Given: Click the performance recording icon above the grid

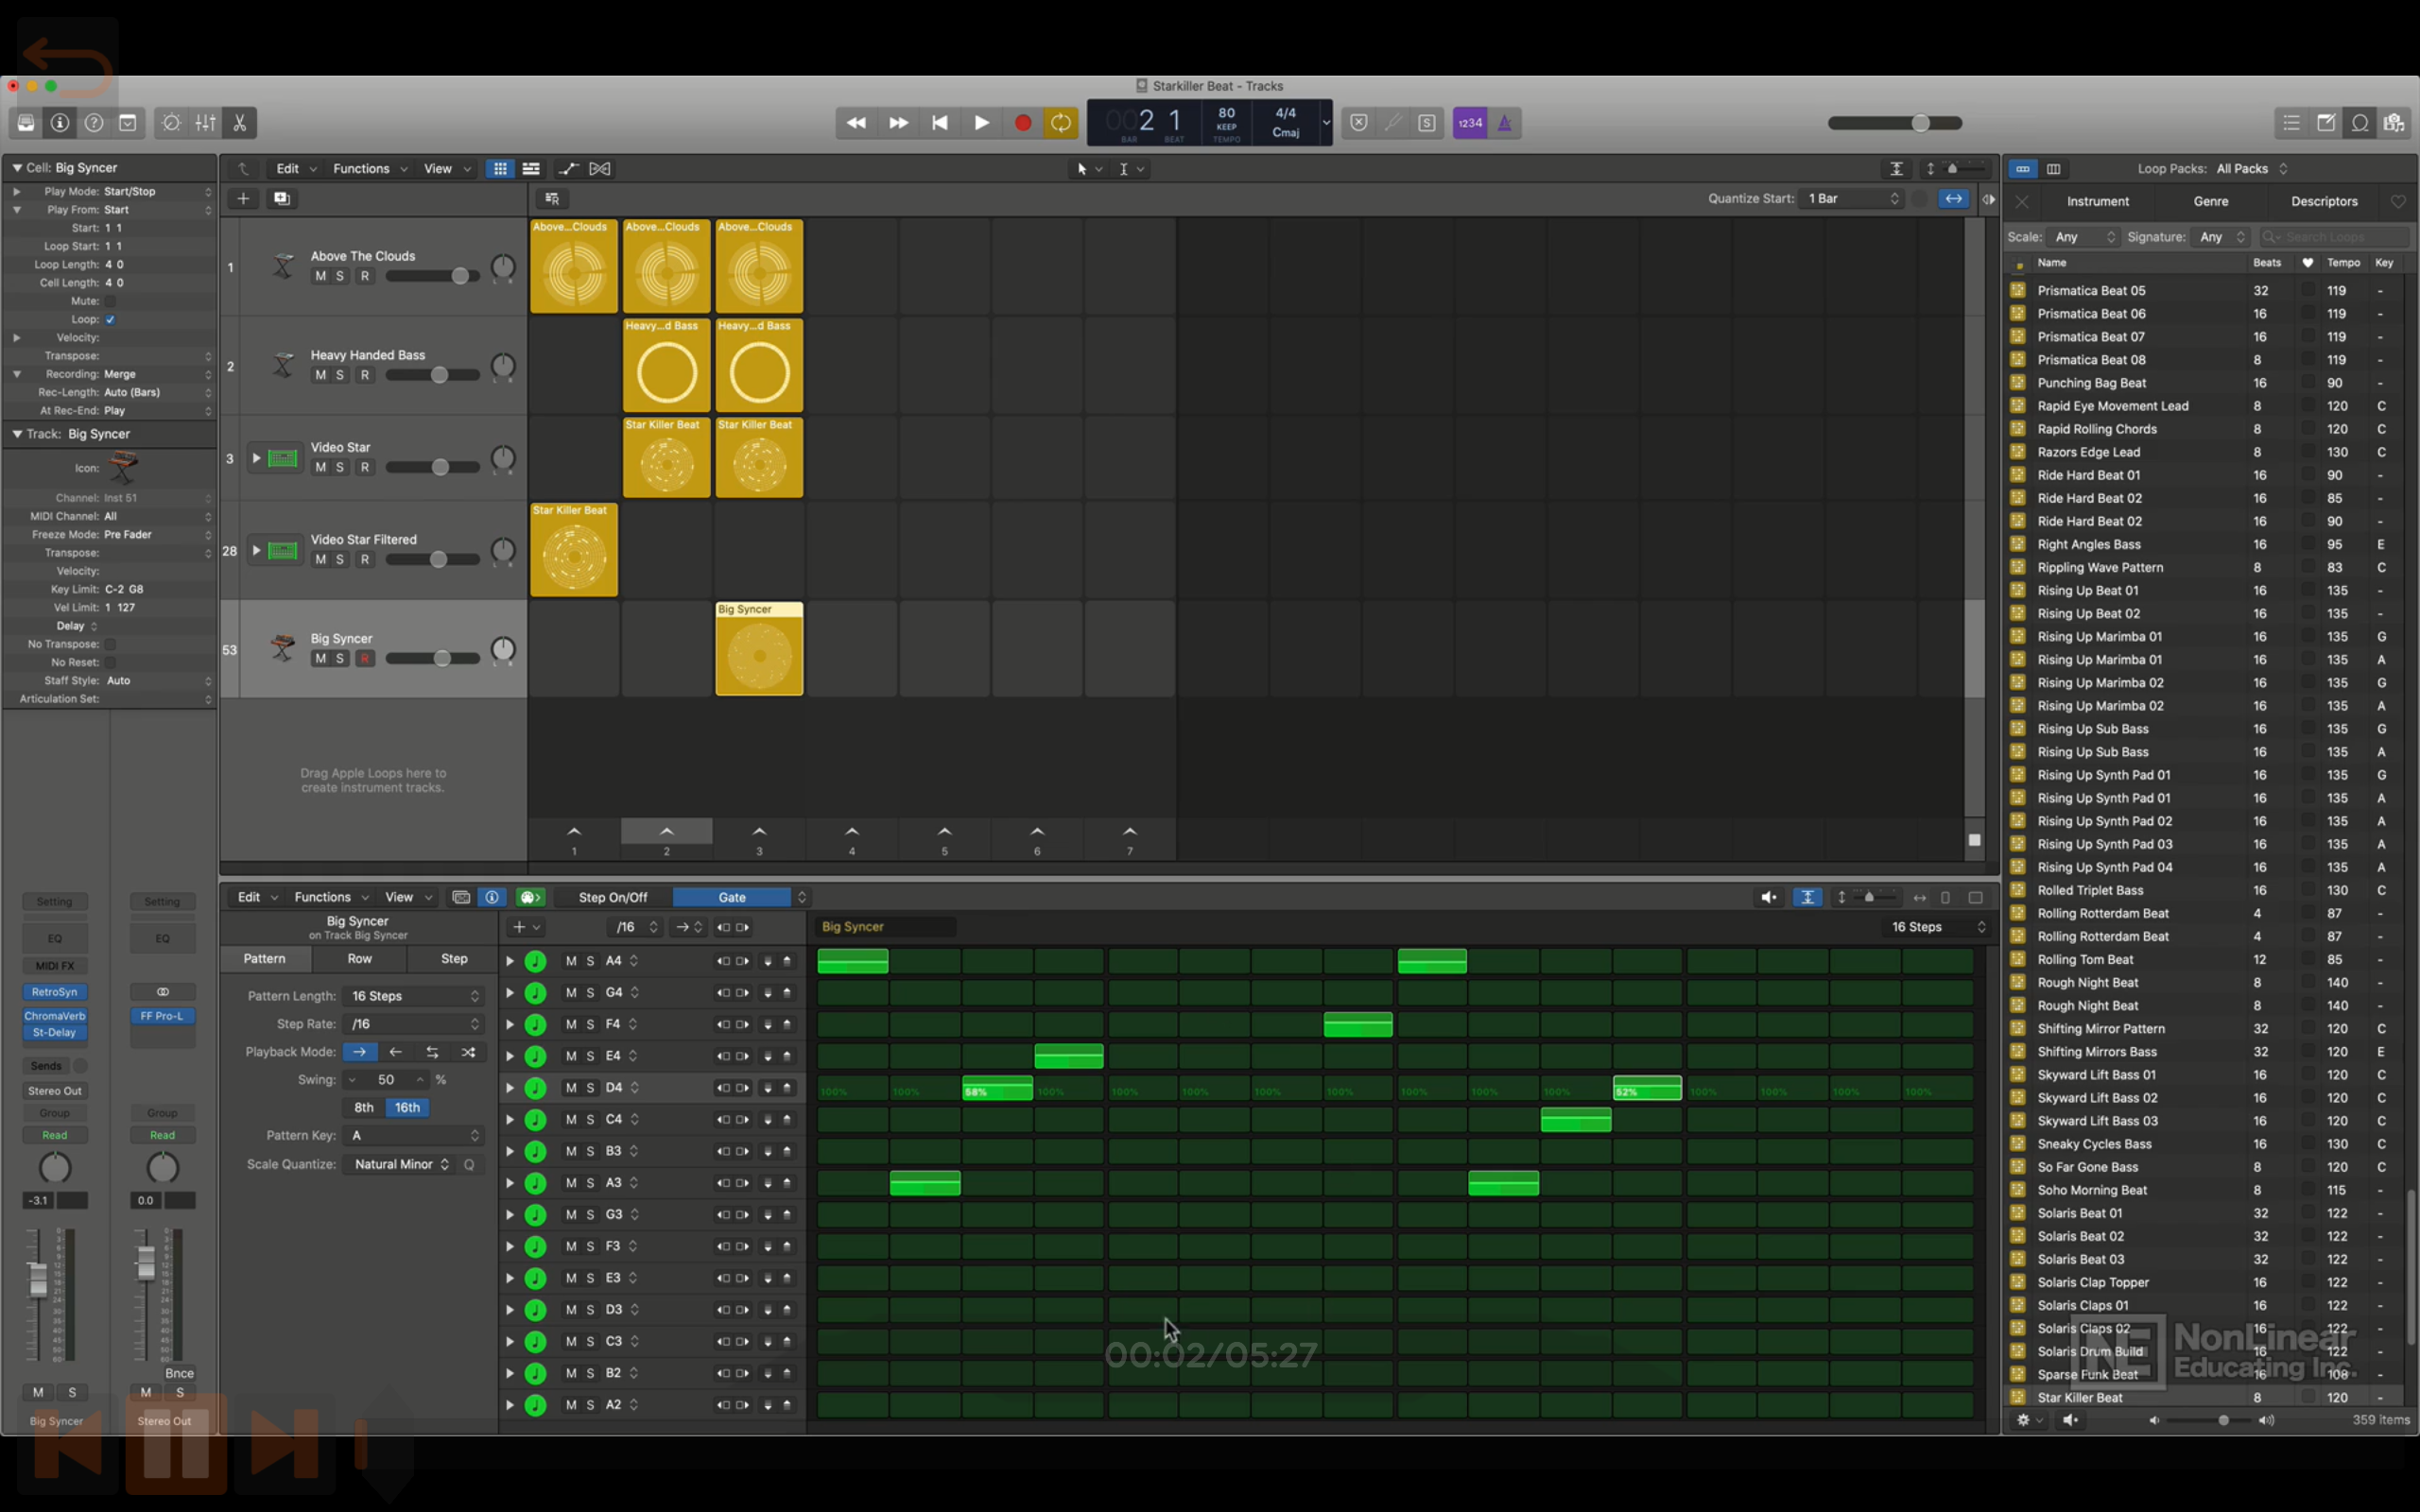Looking at the screenshot, I should click(x=551, y=198).
